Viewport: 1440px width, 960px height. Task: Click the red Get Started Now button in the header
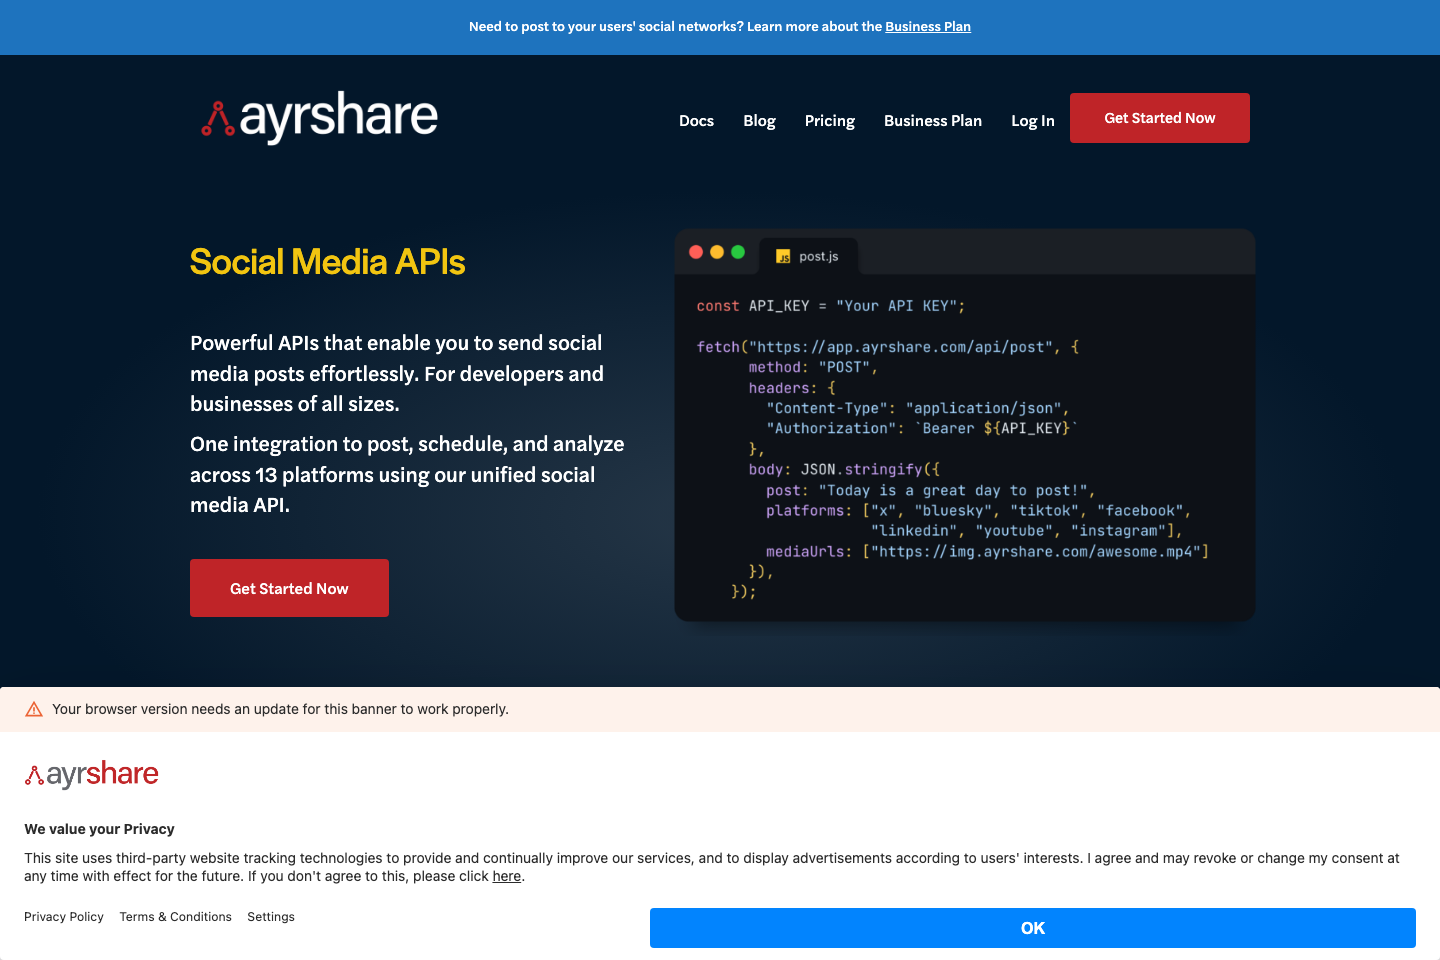(1159, 117)
